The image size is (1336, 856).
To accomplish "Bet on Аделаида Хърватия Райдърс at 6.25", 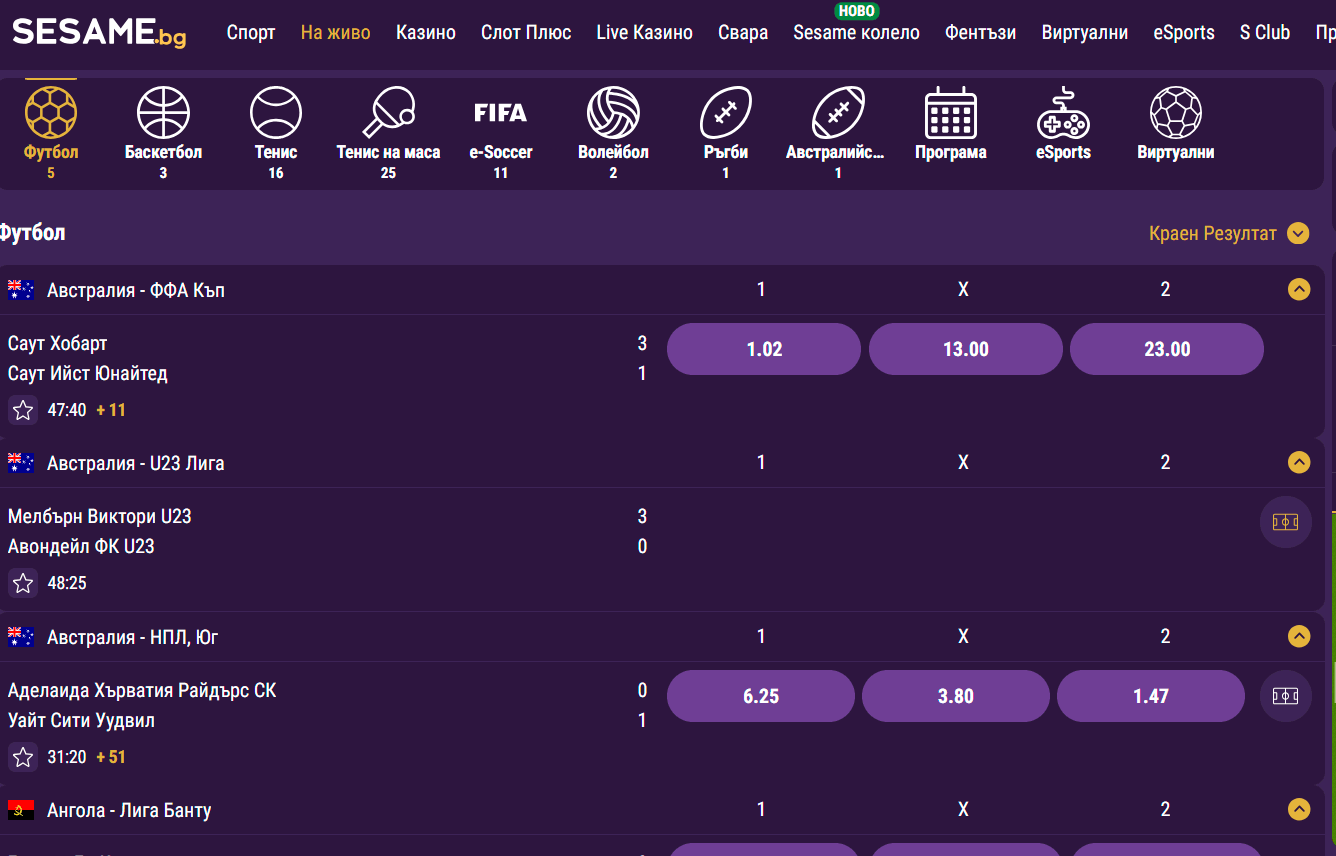I will point(761,696).
